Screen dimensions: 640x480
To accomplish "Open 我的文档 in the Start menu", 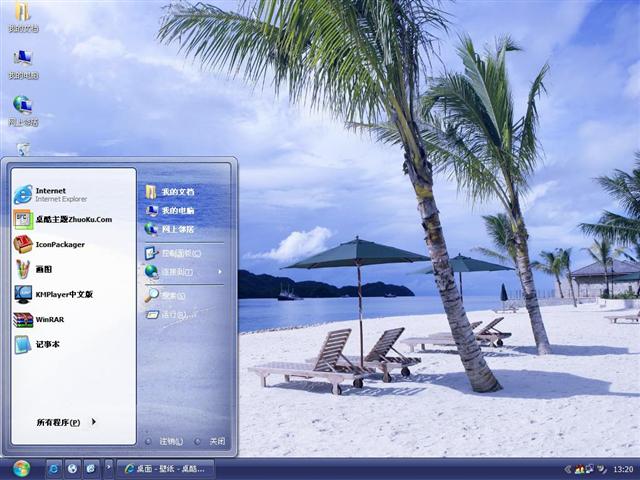I will point(176,191).
